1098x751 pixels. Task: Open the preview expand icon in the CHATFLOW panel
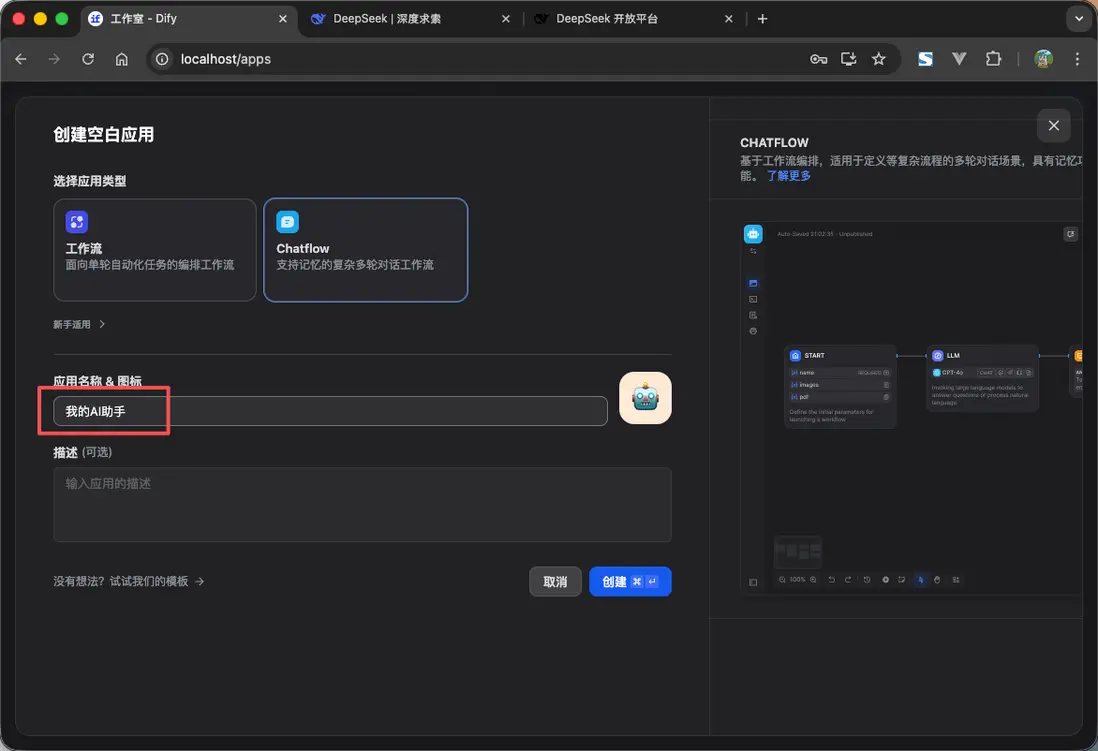[1070, 233]
